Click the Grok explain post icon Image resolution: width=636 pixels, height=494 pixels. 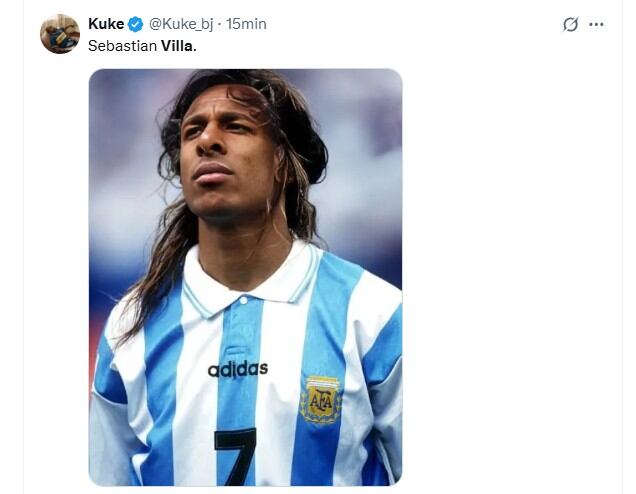(x=570, y=24)
